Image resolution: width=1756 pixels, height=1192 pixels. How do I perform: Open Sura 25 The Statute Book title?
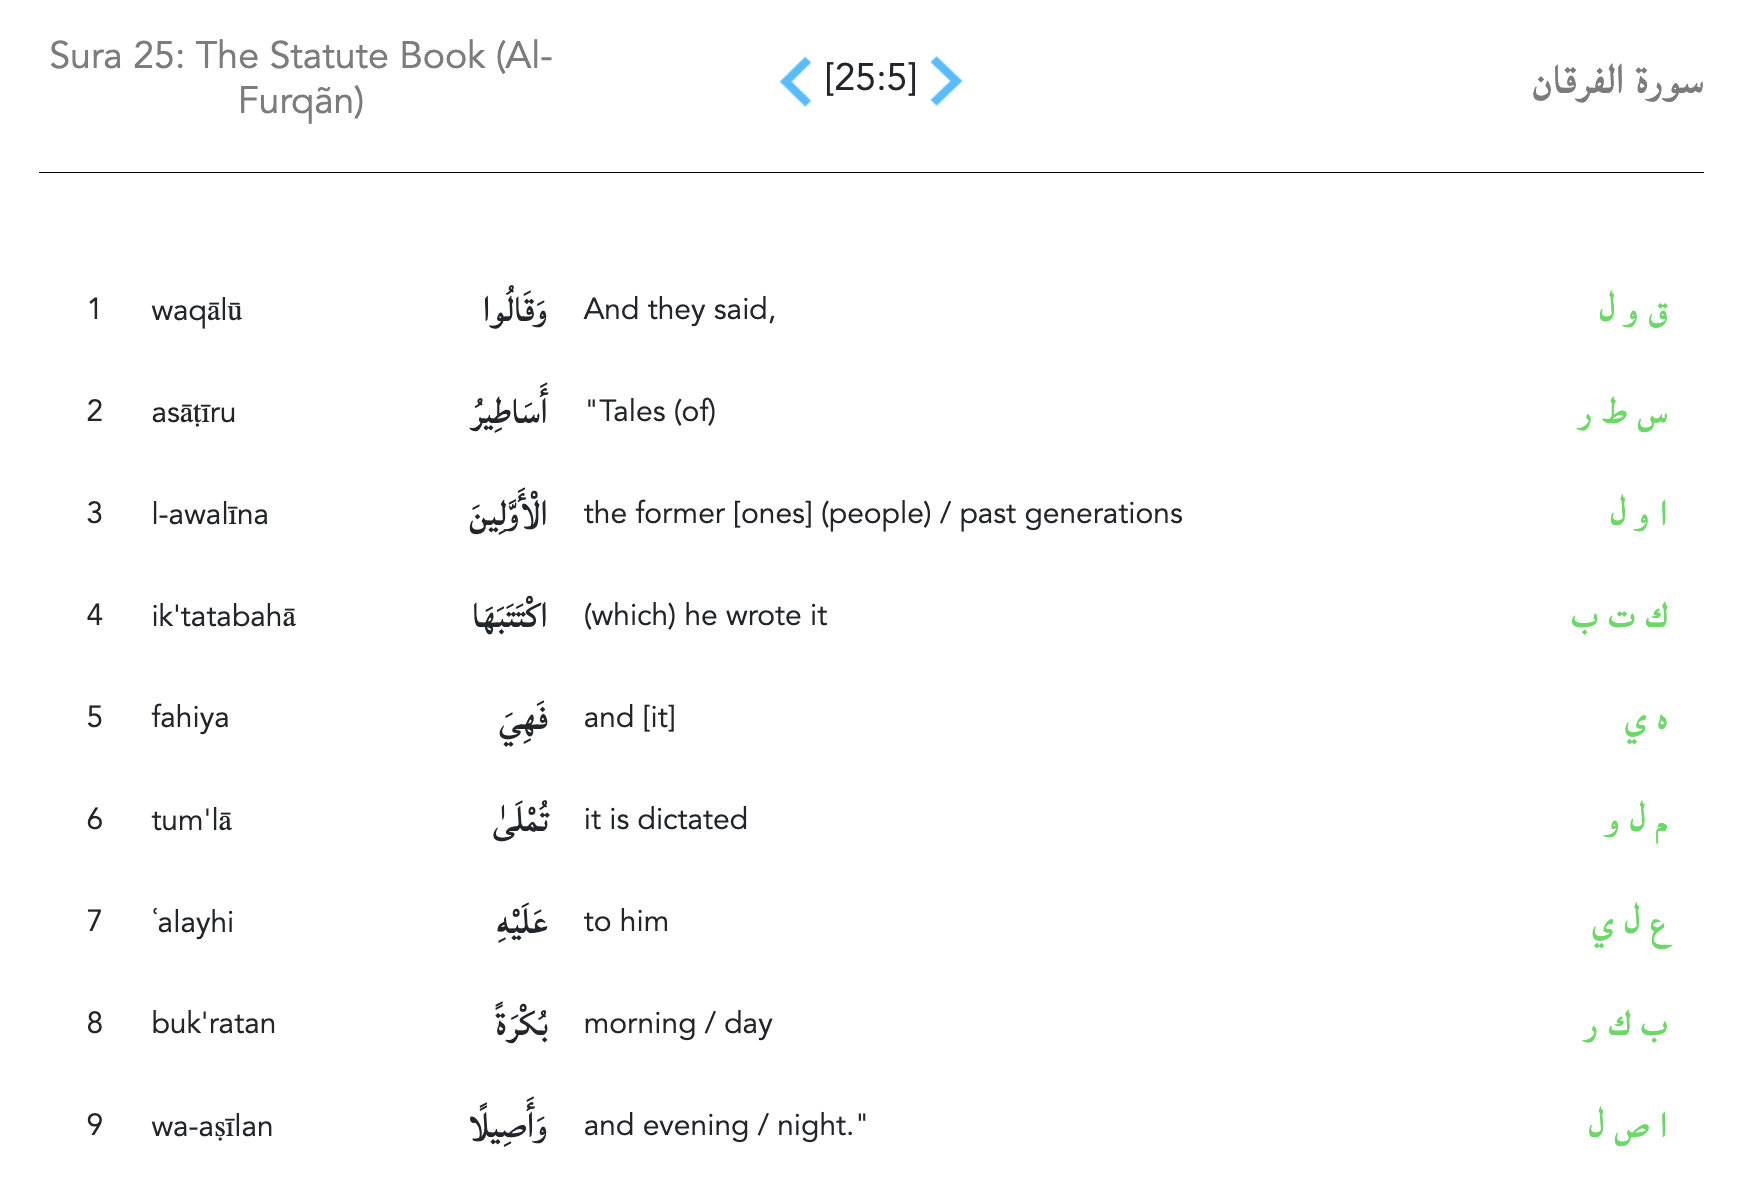[x=301, y=78]
